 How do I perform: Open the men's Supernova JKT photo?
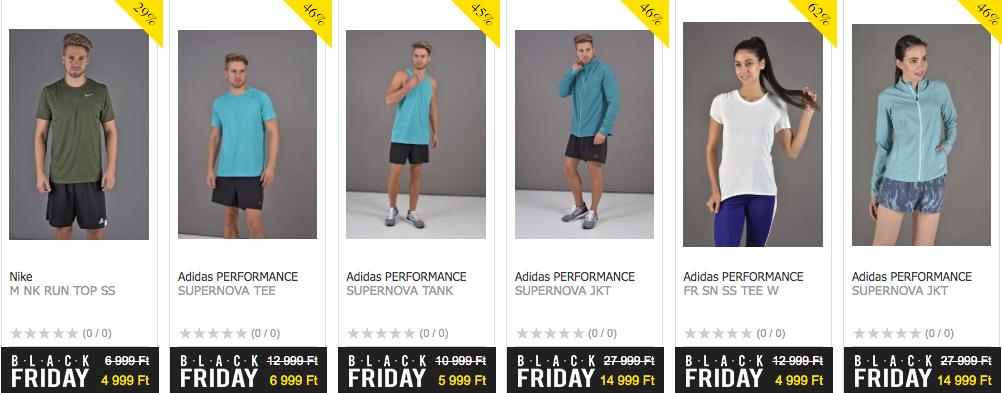pyautogui.click(x=584, y=134)
